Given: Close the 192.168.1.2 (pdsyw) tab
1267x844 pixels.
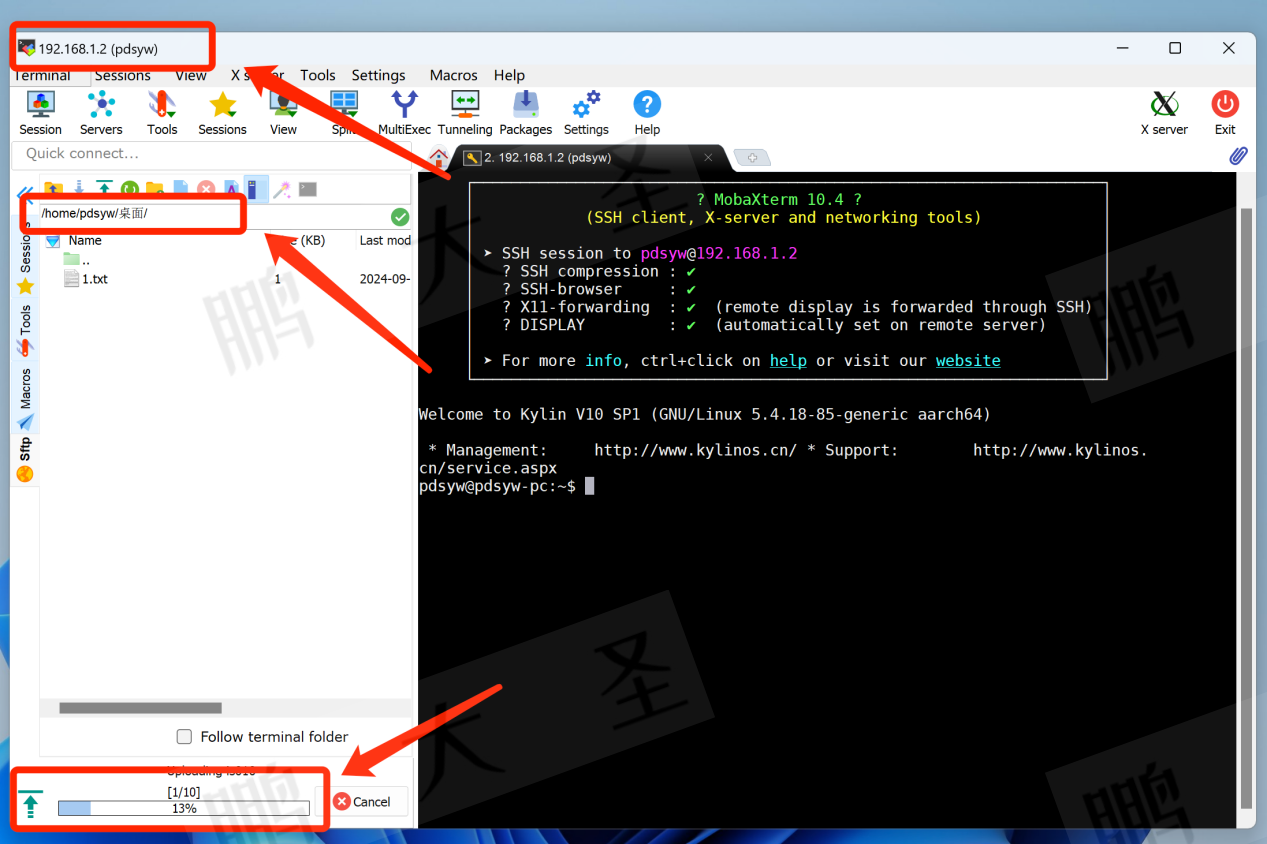Looking at the screenshot, I should click(709, 157).
